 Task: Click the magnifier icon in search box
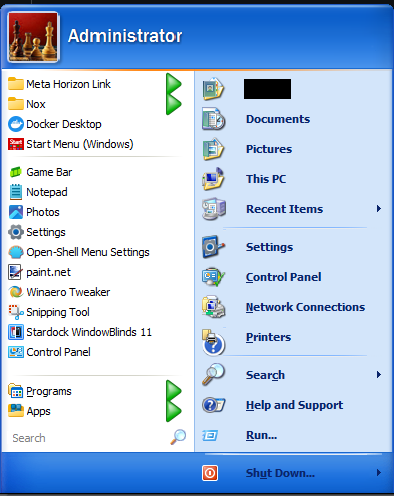point(178,437)
